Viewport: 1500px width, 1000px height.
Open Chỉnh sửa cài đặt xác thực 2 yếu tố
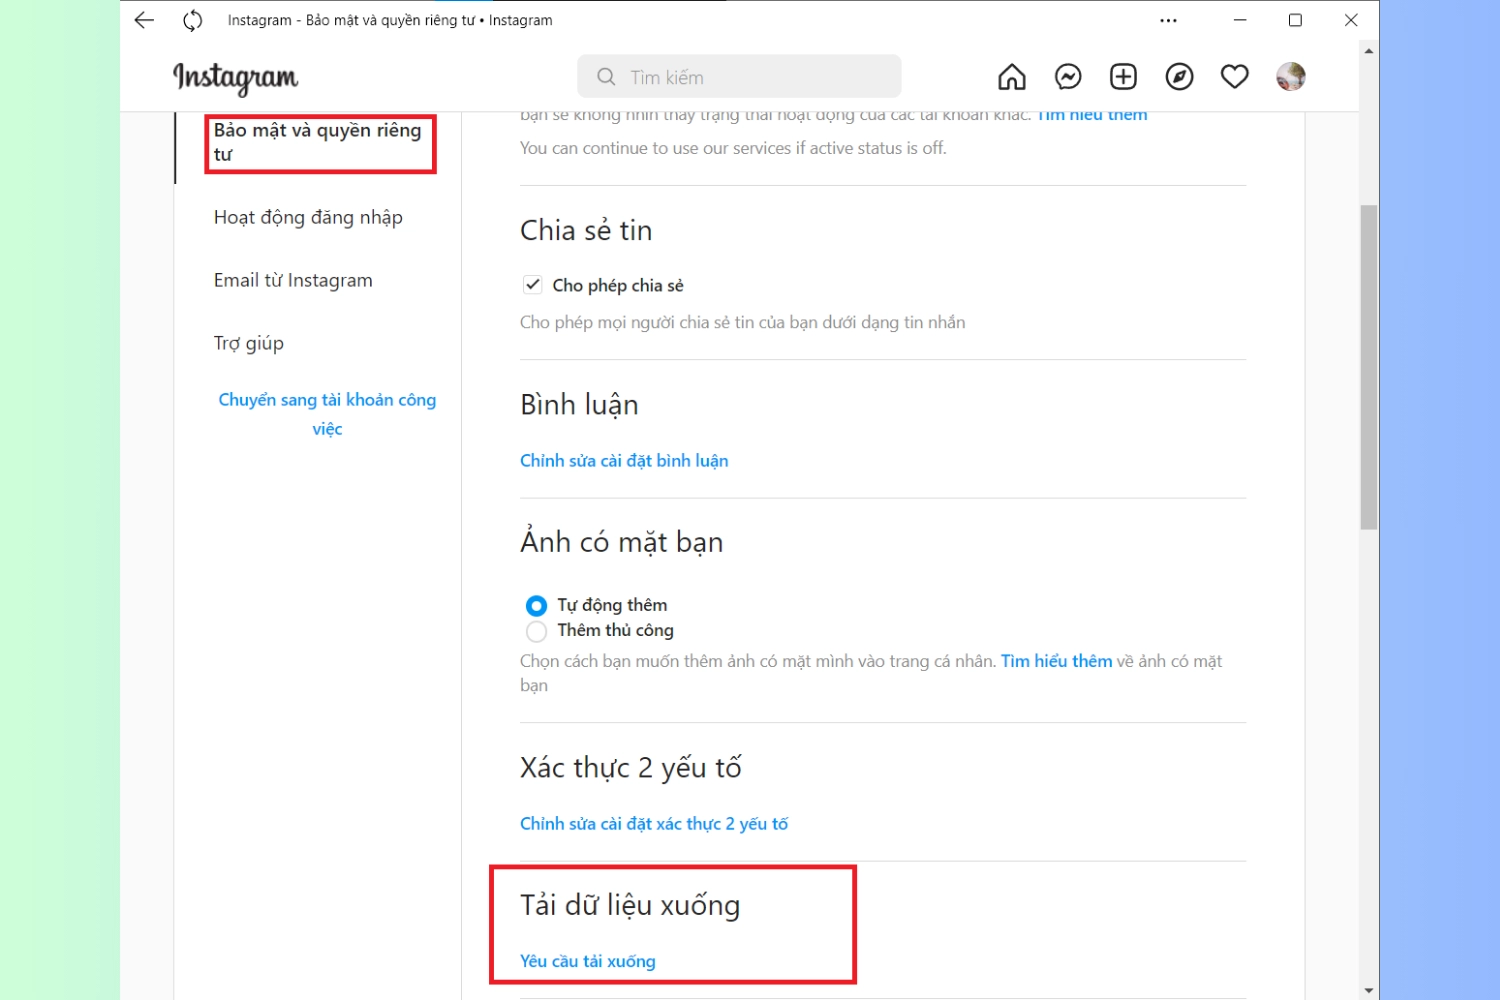[654, 824]
